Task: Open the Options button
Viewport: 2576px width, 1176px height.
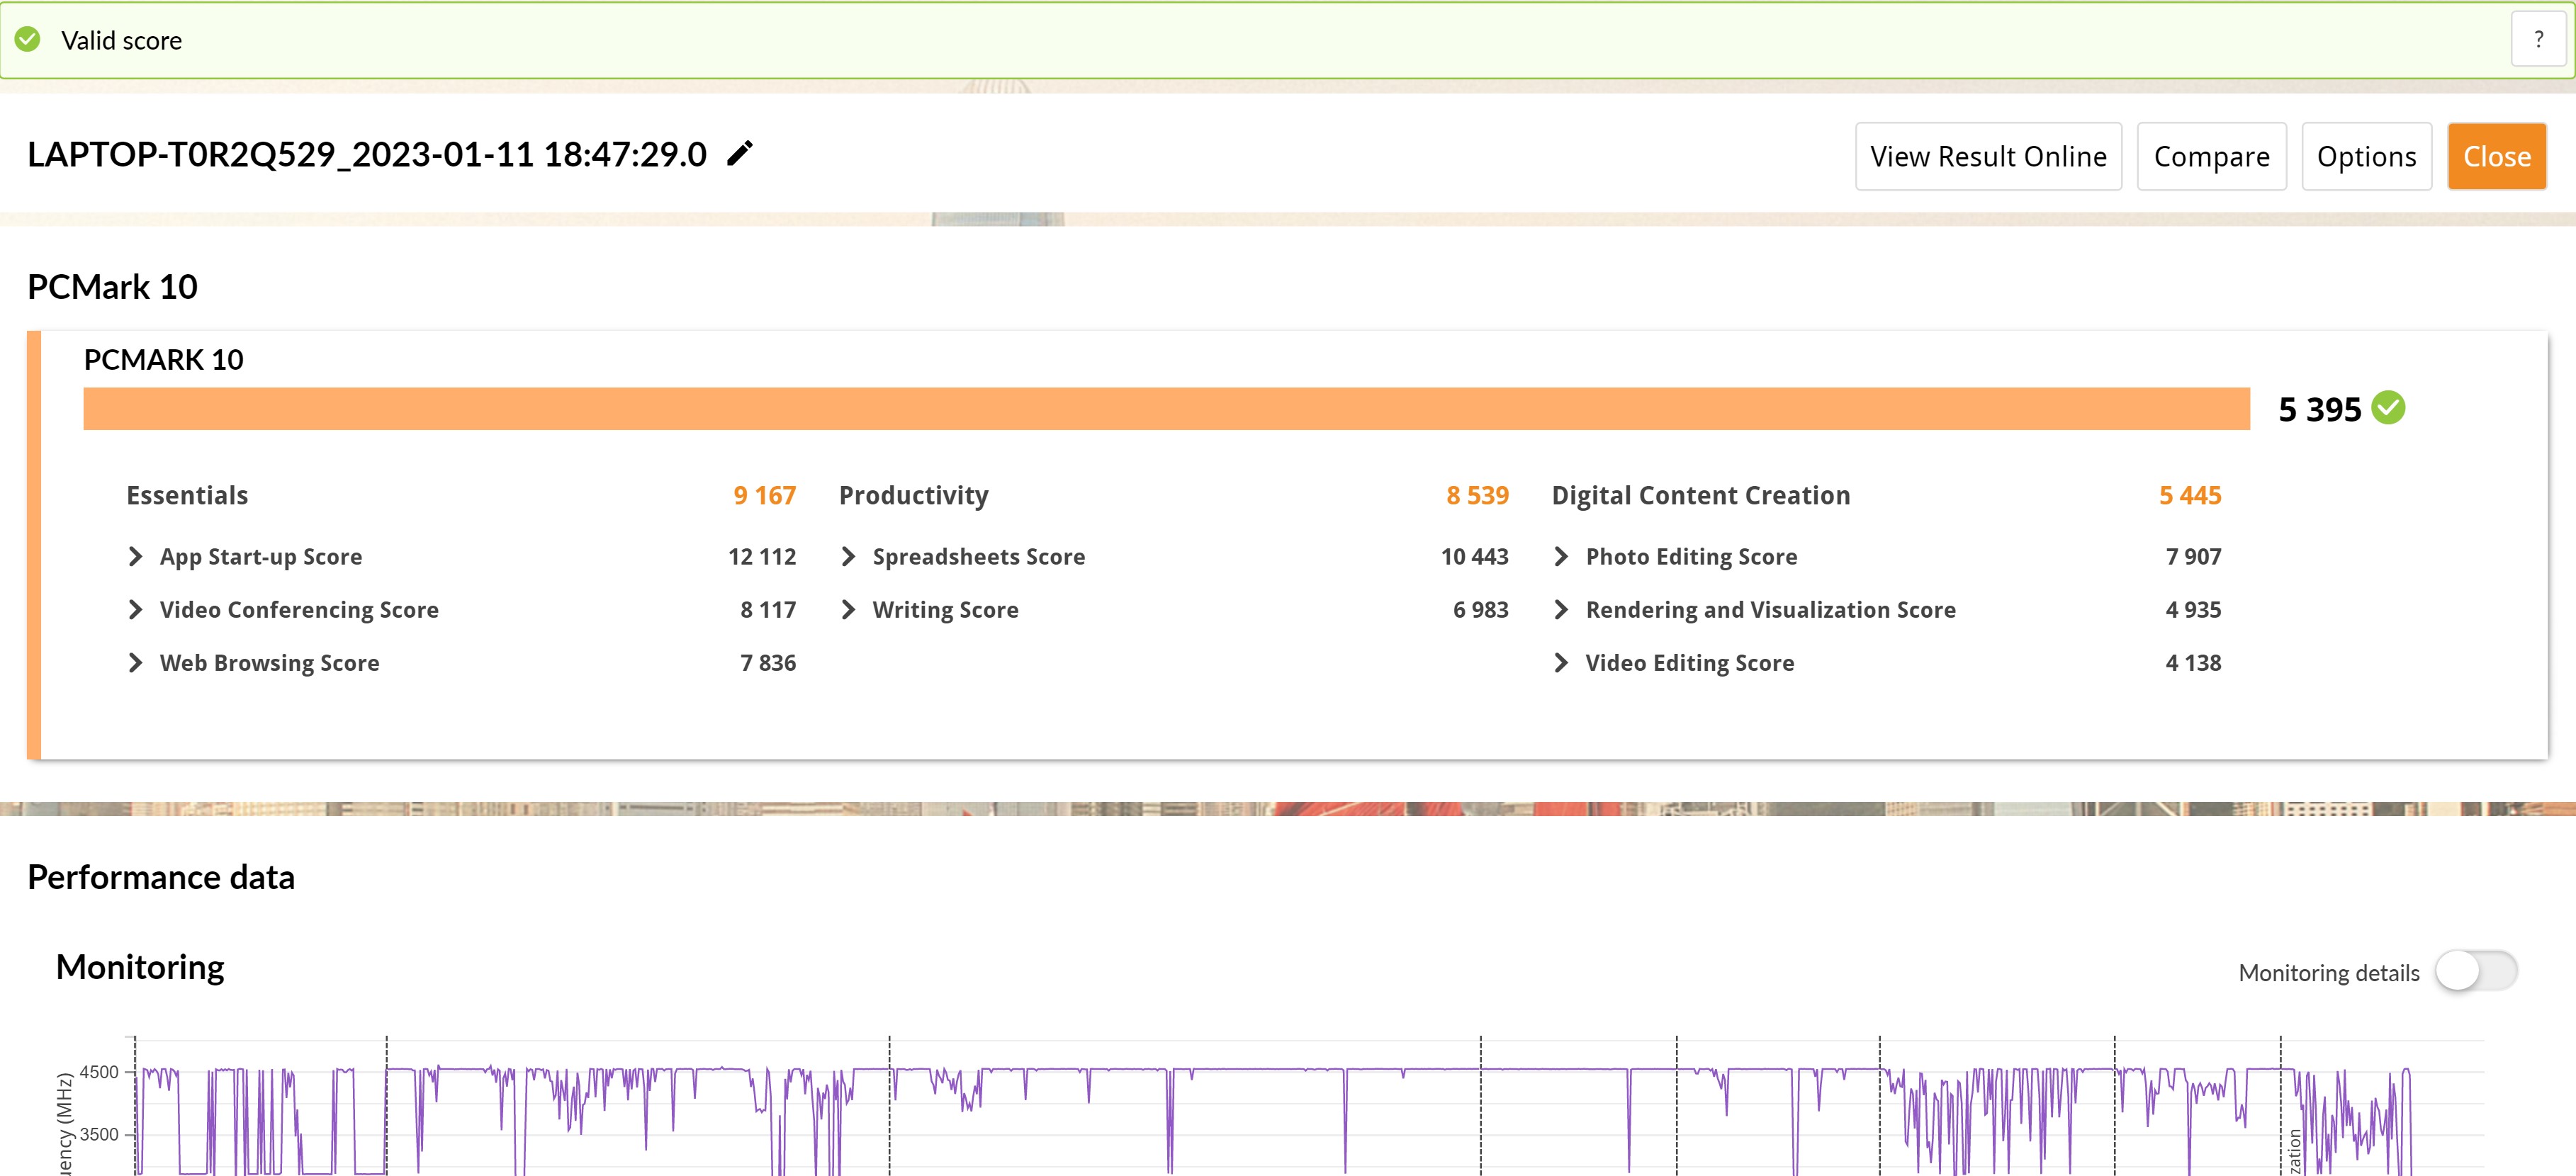Action: (x=2366, y=156)
